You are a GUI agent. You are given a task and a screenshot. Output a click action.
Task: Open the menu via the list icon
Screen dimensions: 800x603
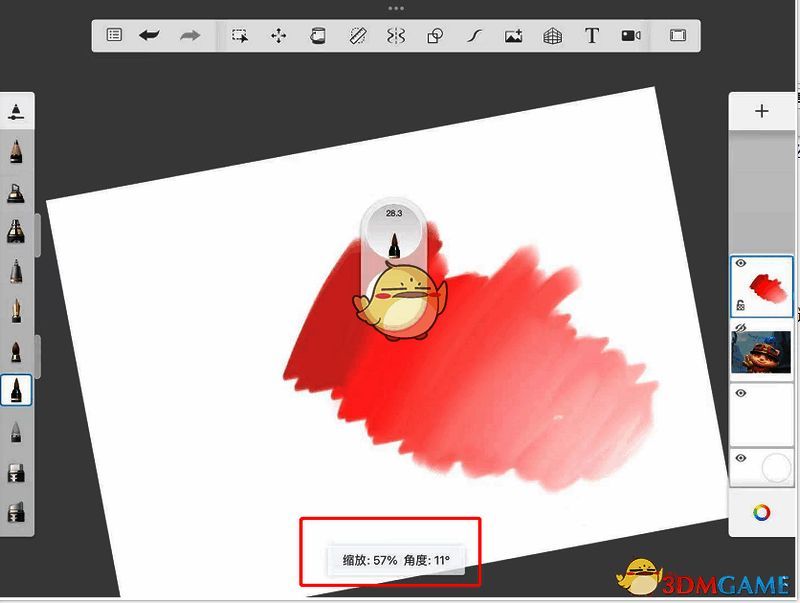[112, 34]
